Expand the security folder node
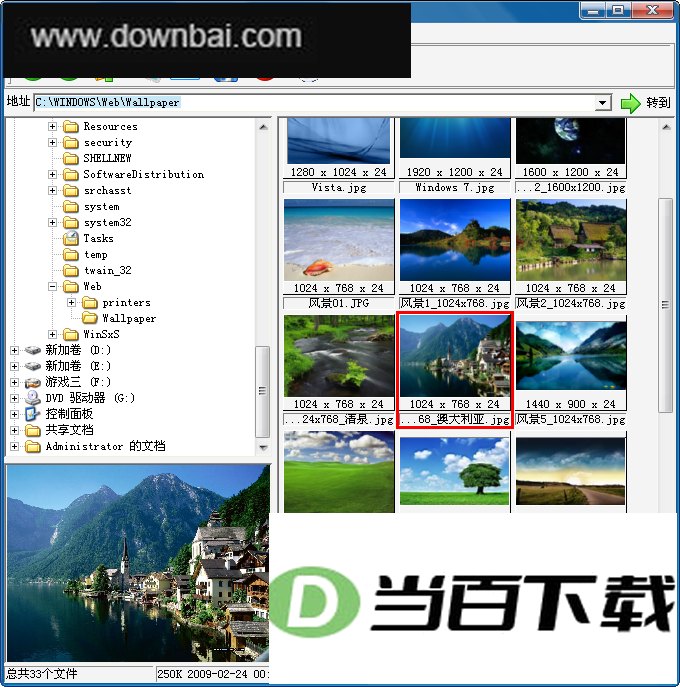Screen dimensions: 680x687 [x=52, y=142]
